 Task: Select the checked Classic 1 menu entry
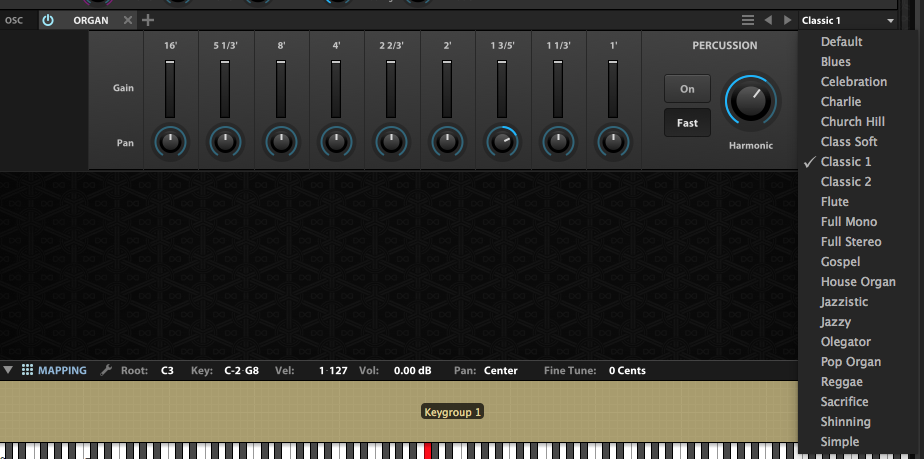848,162
